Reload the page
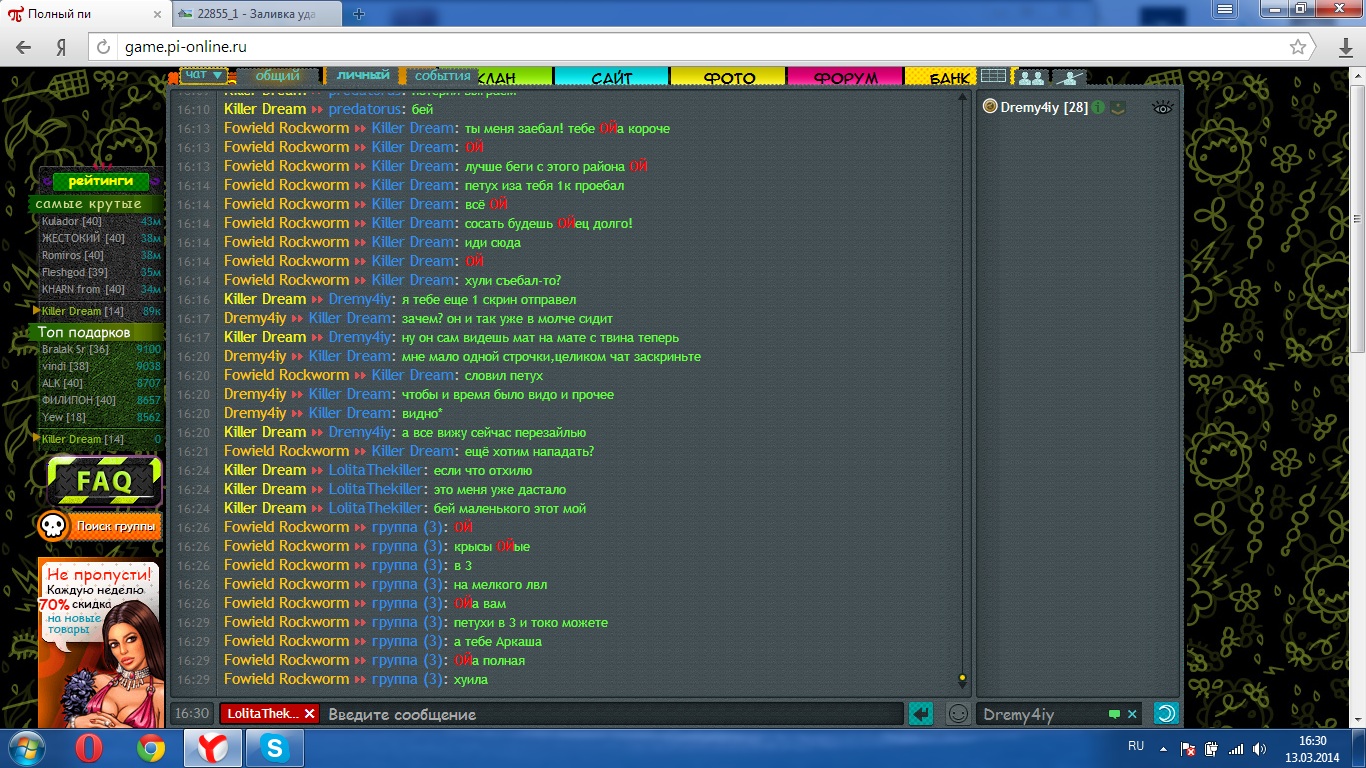Viewport: 1366px width, 768px height. (102, 47)
